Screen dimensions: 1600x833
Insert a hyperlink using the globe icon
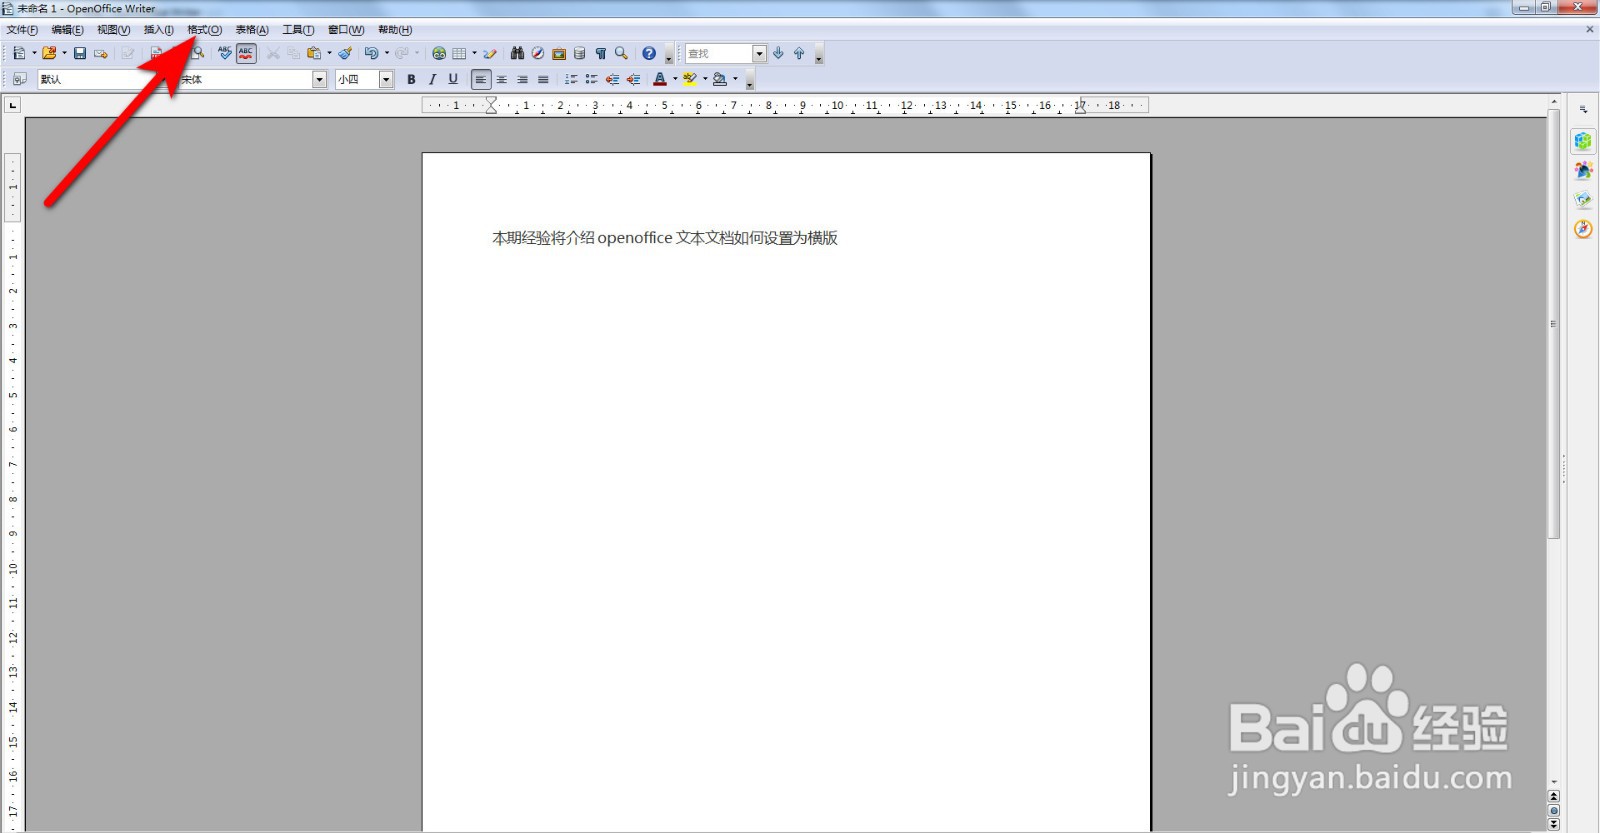439,53
